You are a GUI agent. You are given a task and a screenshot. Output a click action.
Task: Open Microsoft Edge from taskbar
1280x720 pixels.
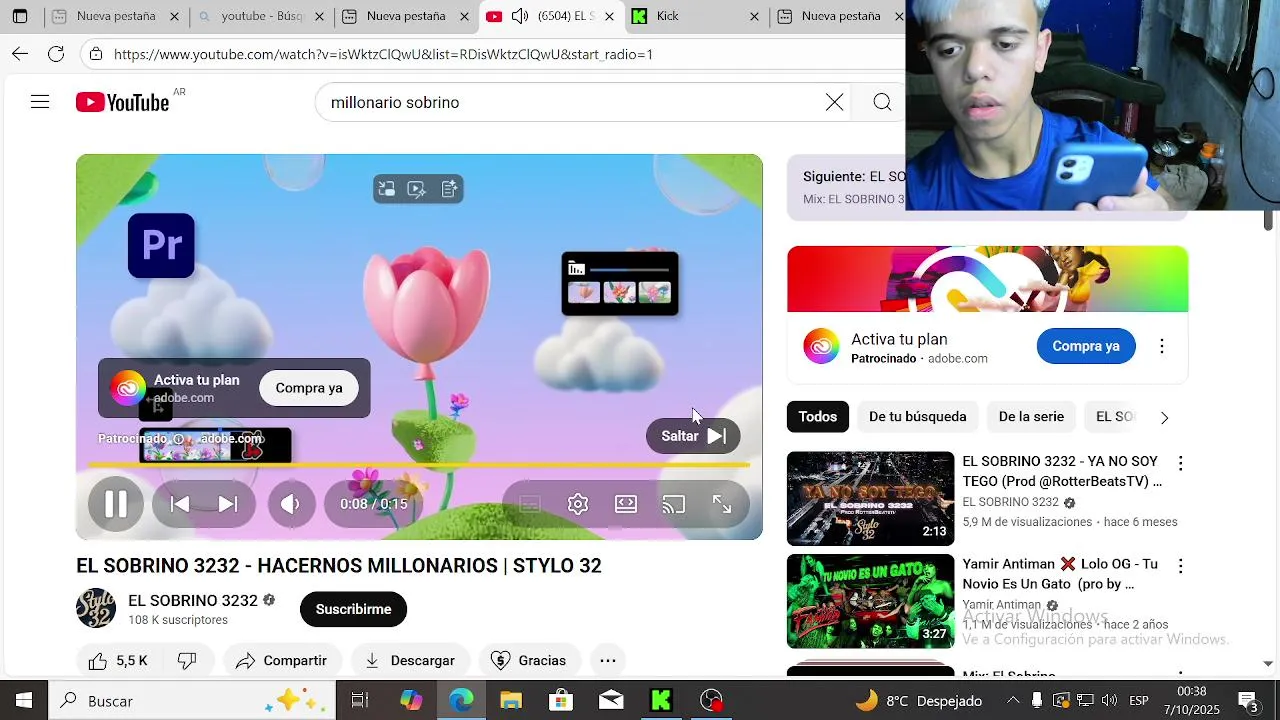click(461, 701)
